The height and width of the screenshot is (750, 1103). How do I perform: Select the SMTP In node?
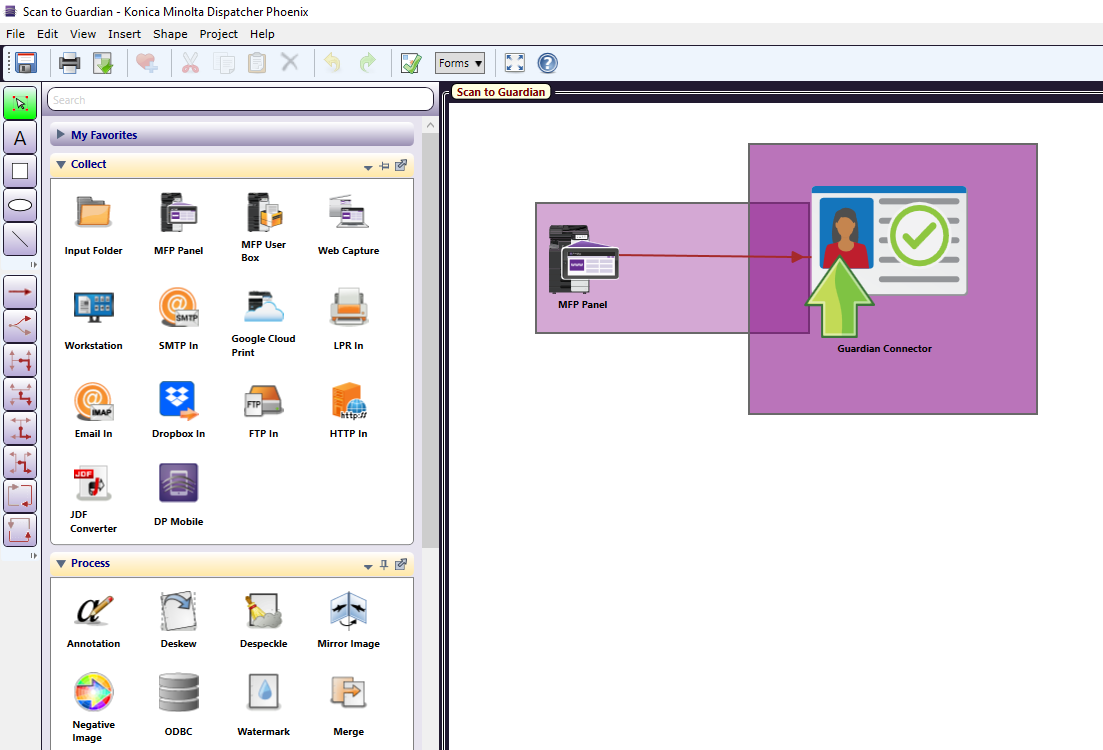[x=179, y=320]
